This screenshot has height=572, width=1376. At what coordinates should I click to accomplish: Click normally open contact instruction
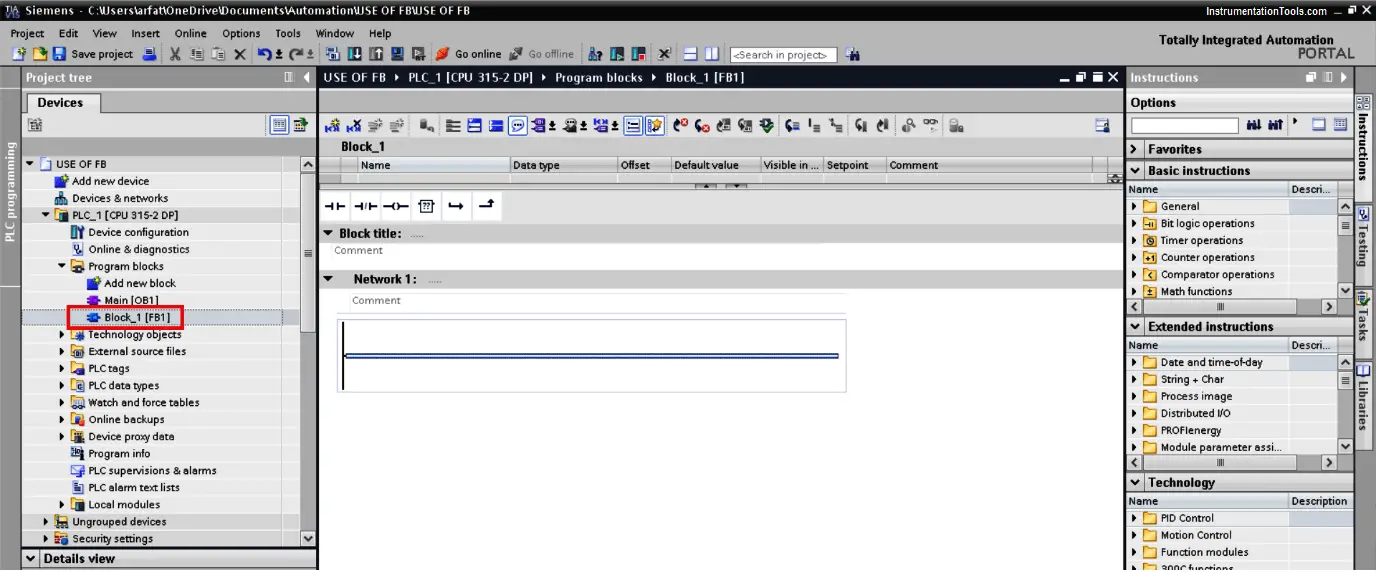[x=335, y=206]
